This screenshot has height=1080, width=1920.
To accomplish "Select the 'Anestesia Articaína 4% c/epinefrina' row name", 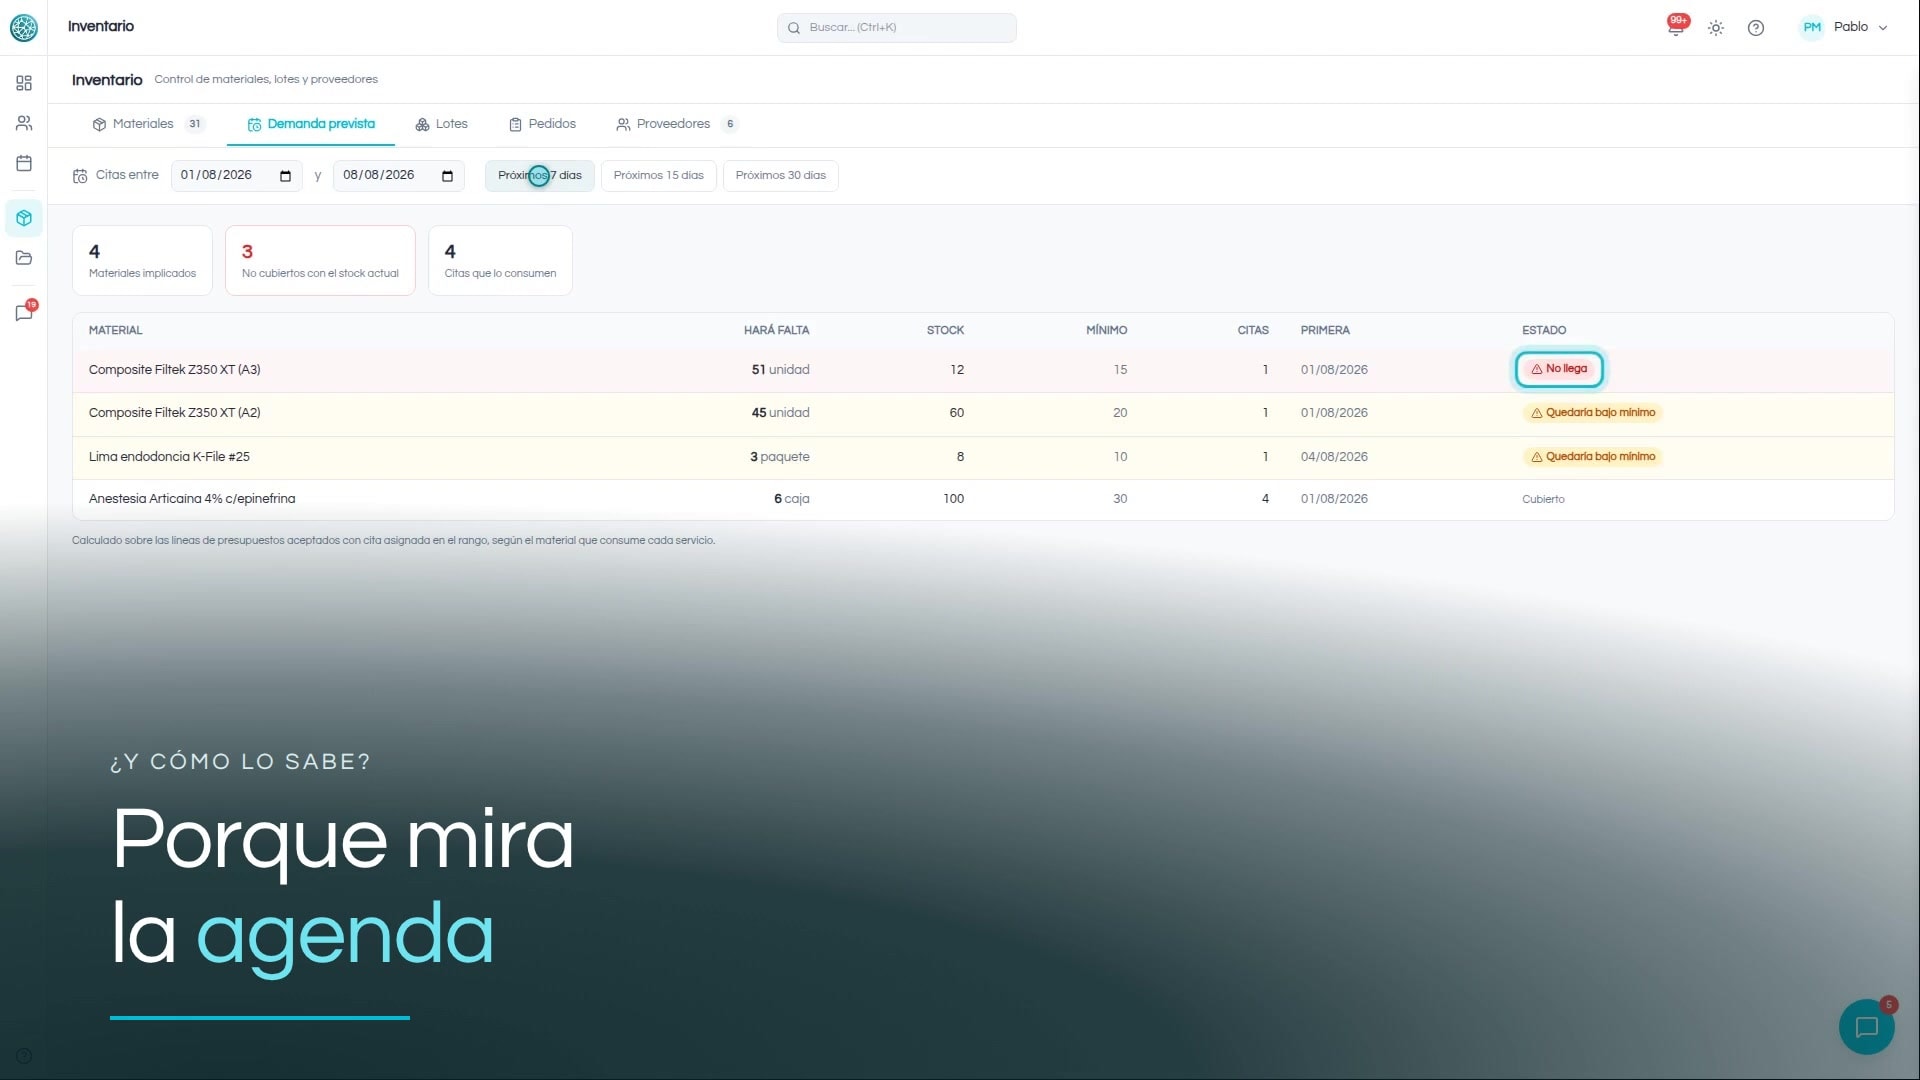I will coord(192,499).
